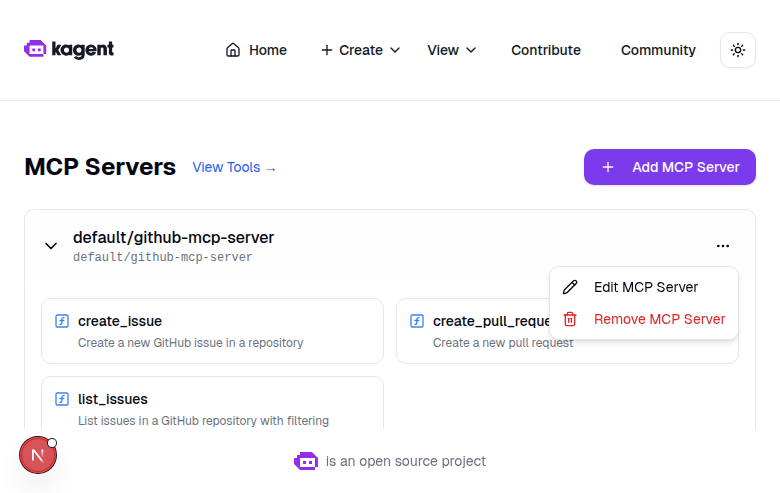Click the trash icon beside Remove MCP Server

point(570,319)
